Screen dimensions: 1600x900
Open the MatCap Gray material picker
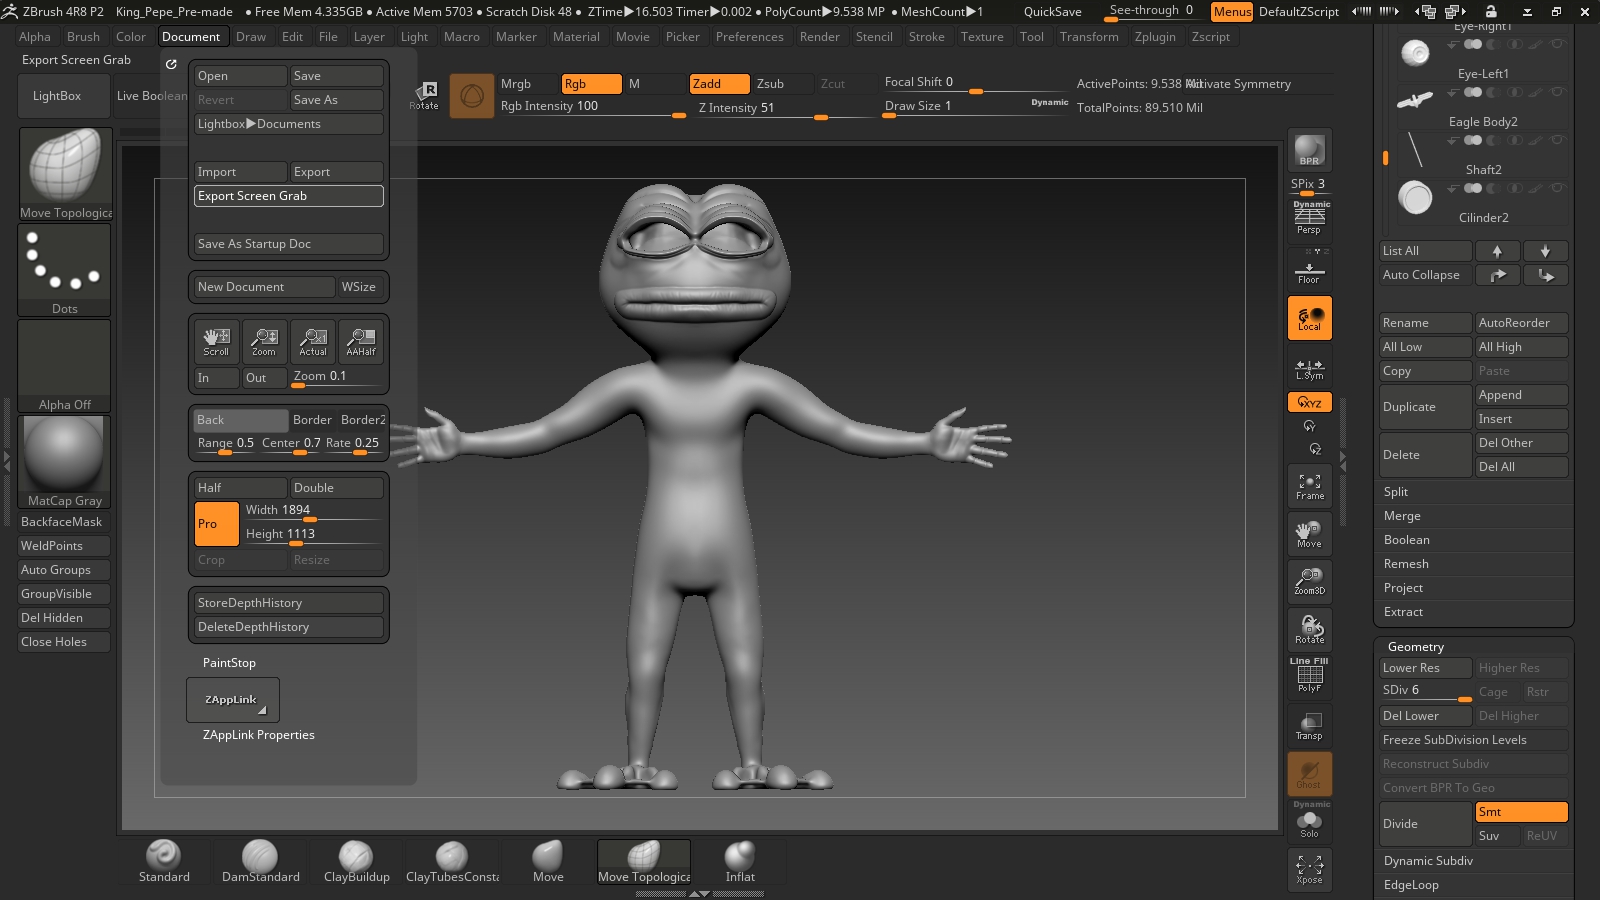tap(64, 462)
